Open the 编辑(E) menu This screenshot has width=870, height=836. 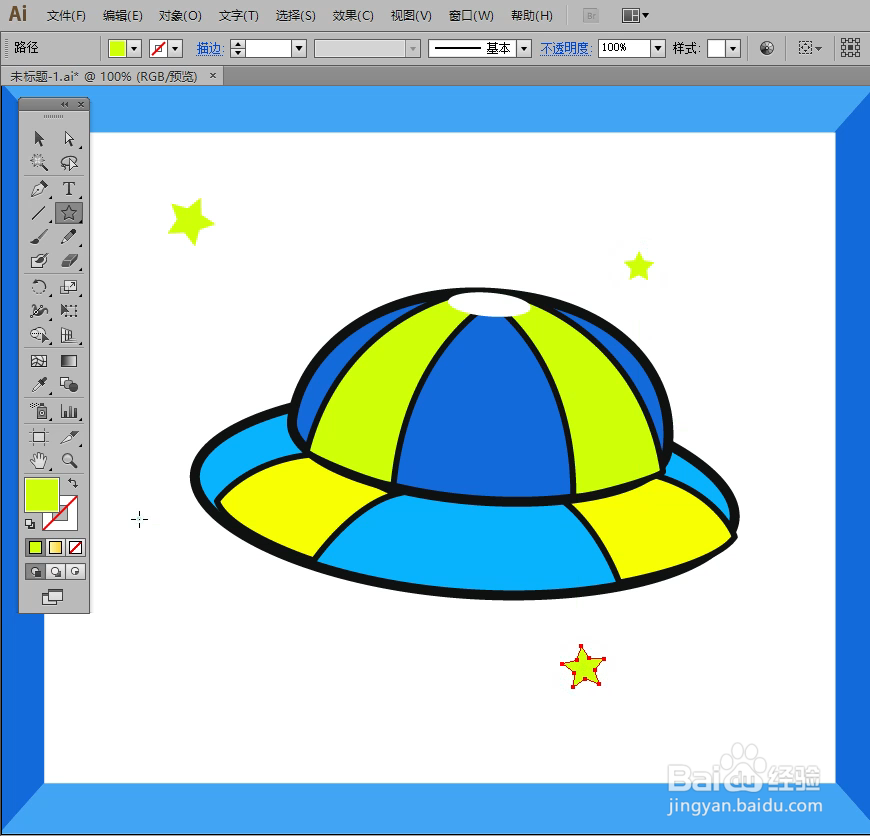coord(123,16)
